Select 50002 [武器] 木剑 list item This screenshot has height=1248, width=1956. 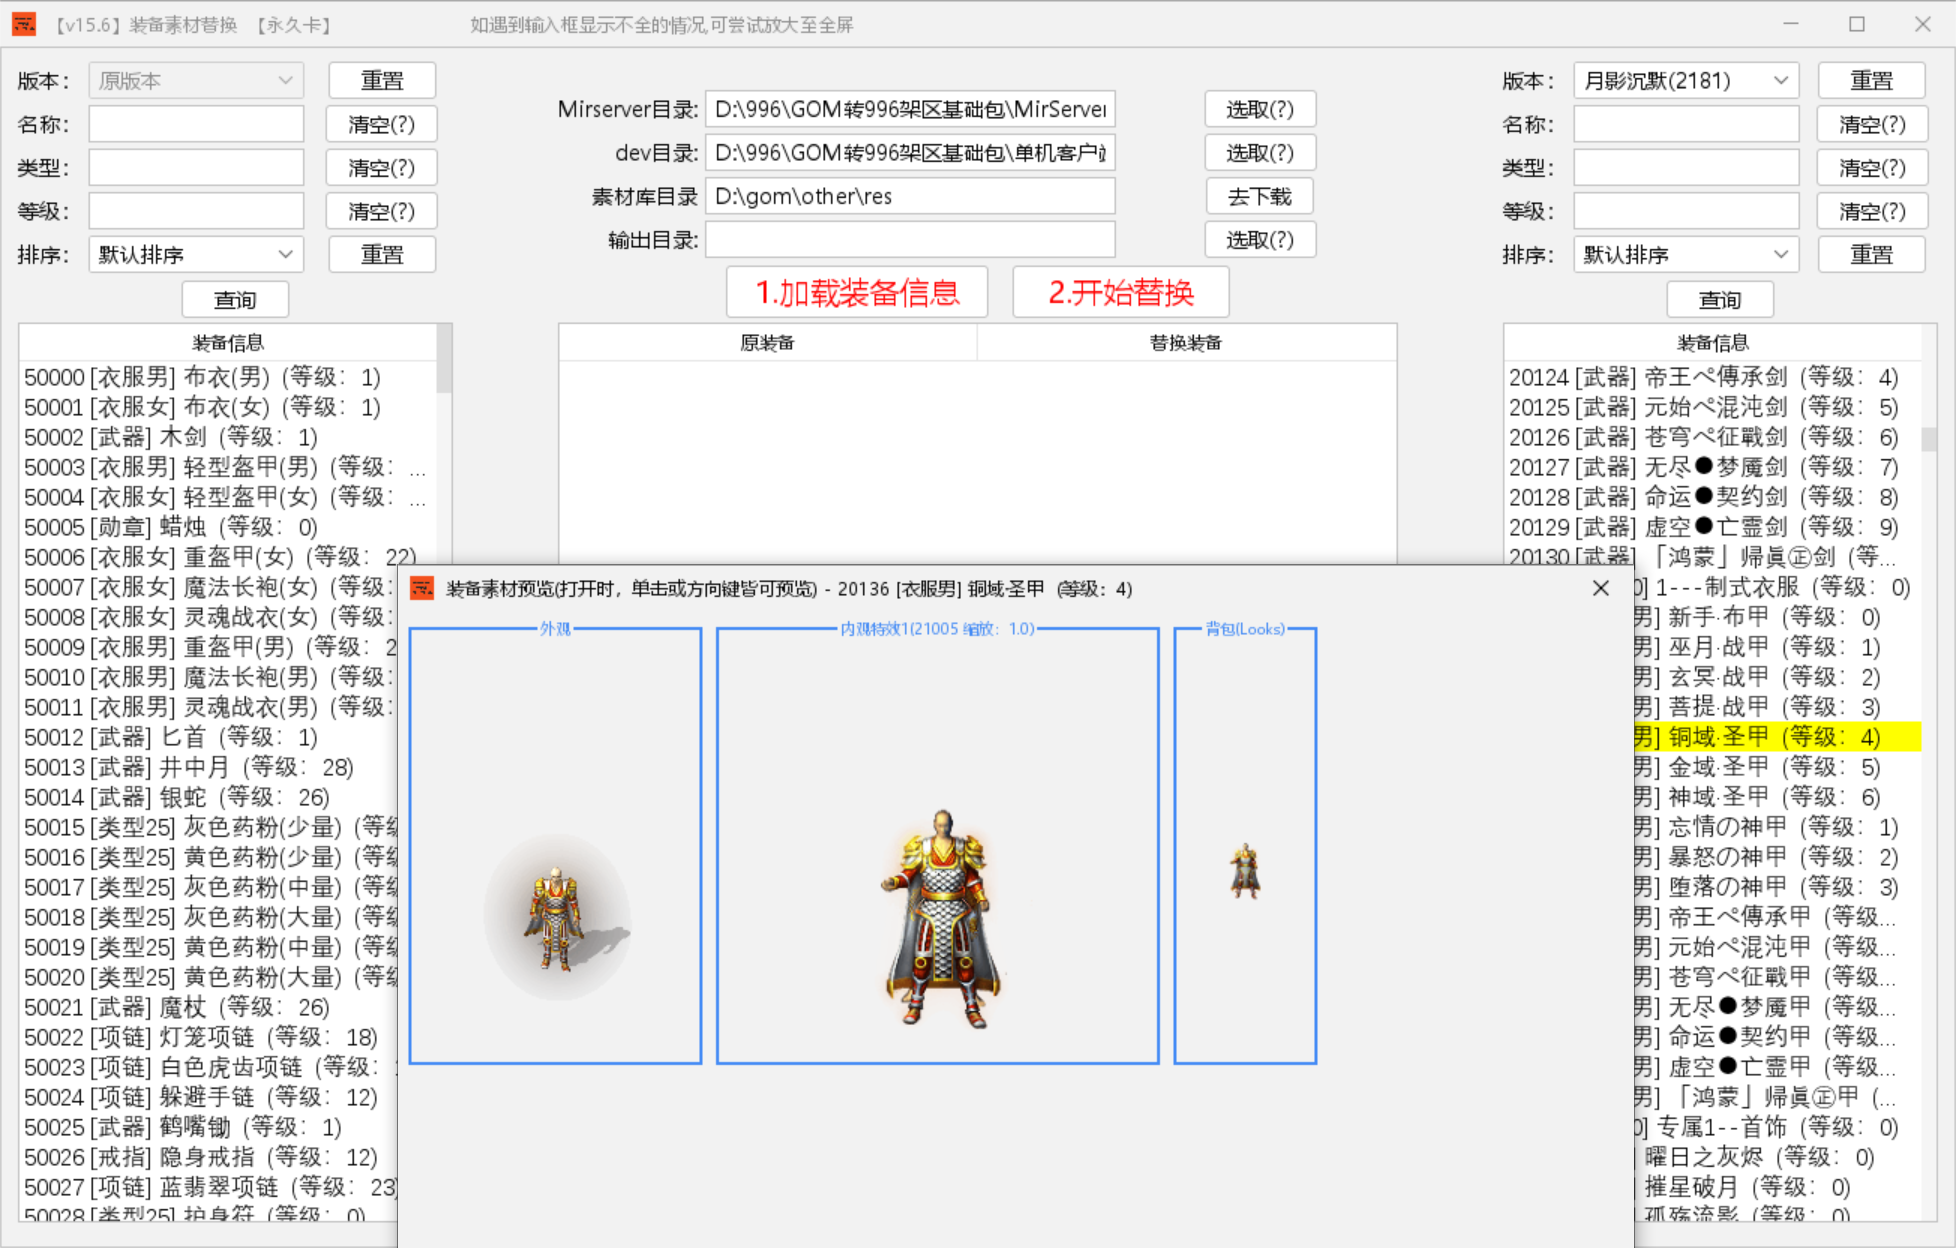pyautogui.click(x=170, y=437)
